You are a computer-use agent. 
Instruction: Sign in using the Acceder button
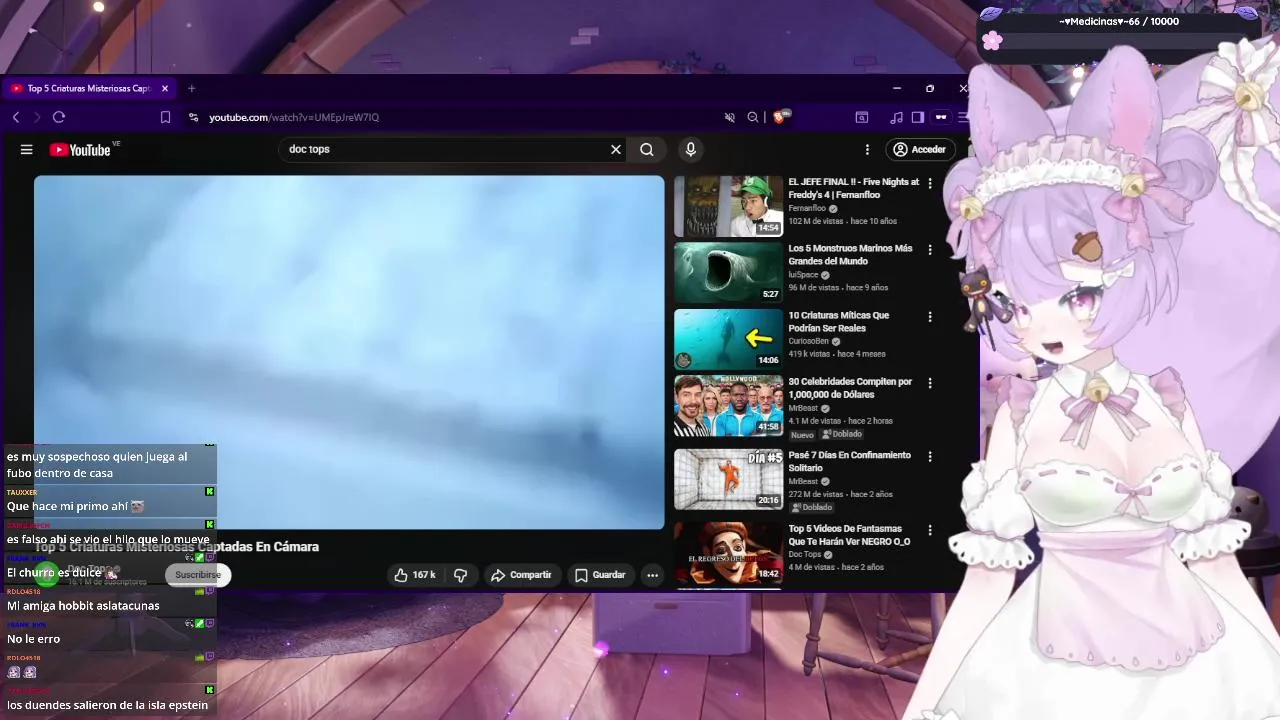pos(919,149)
